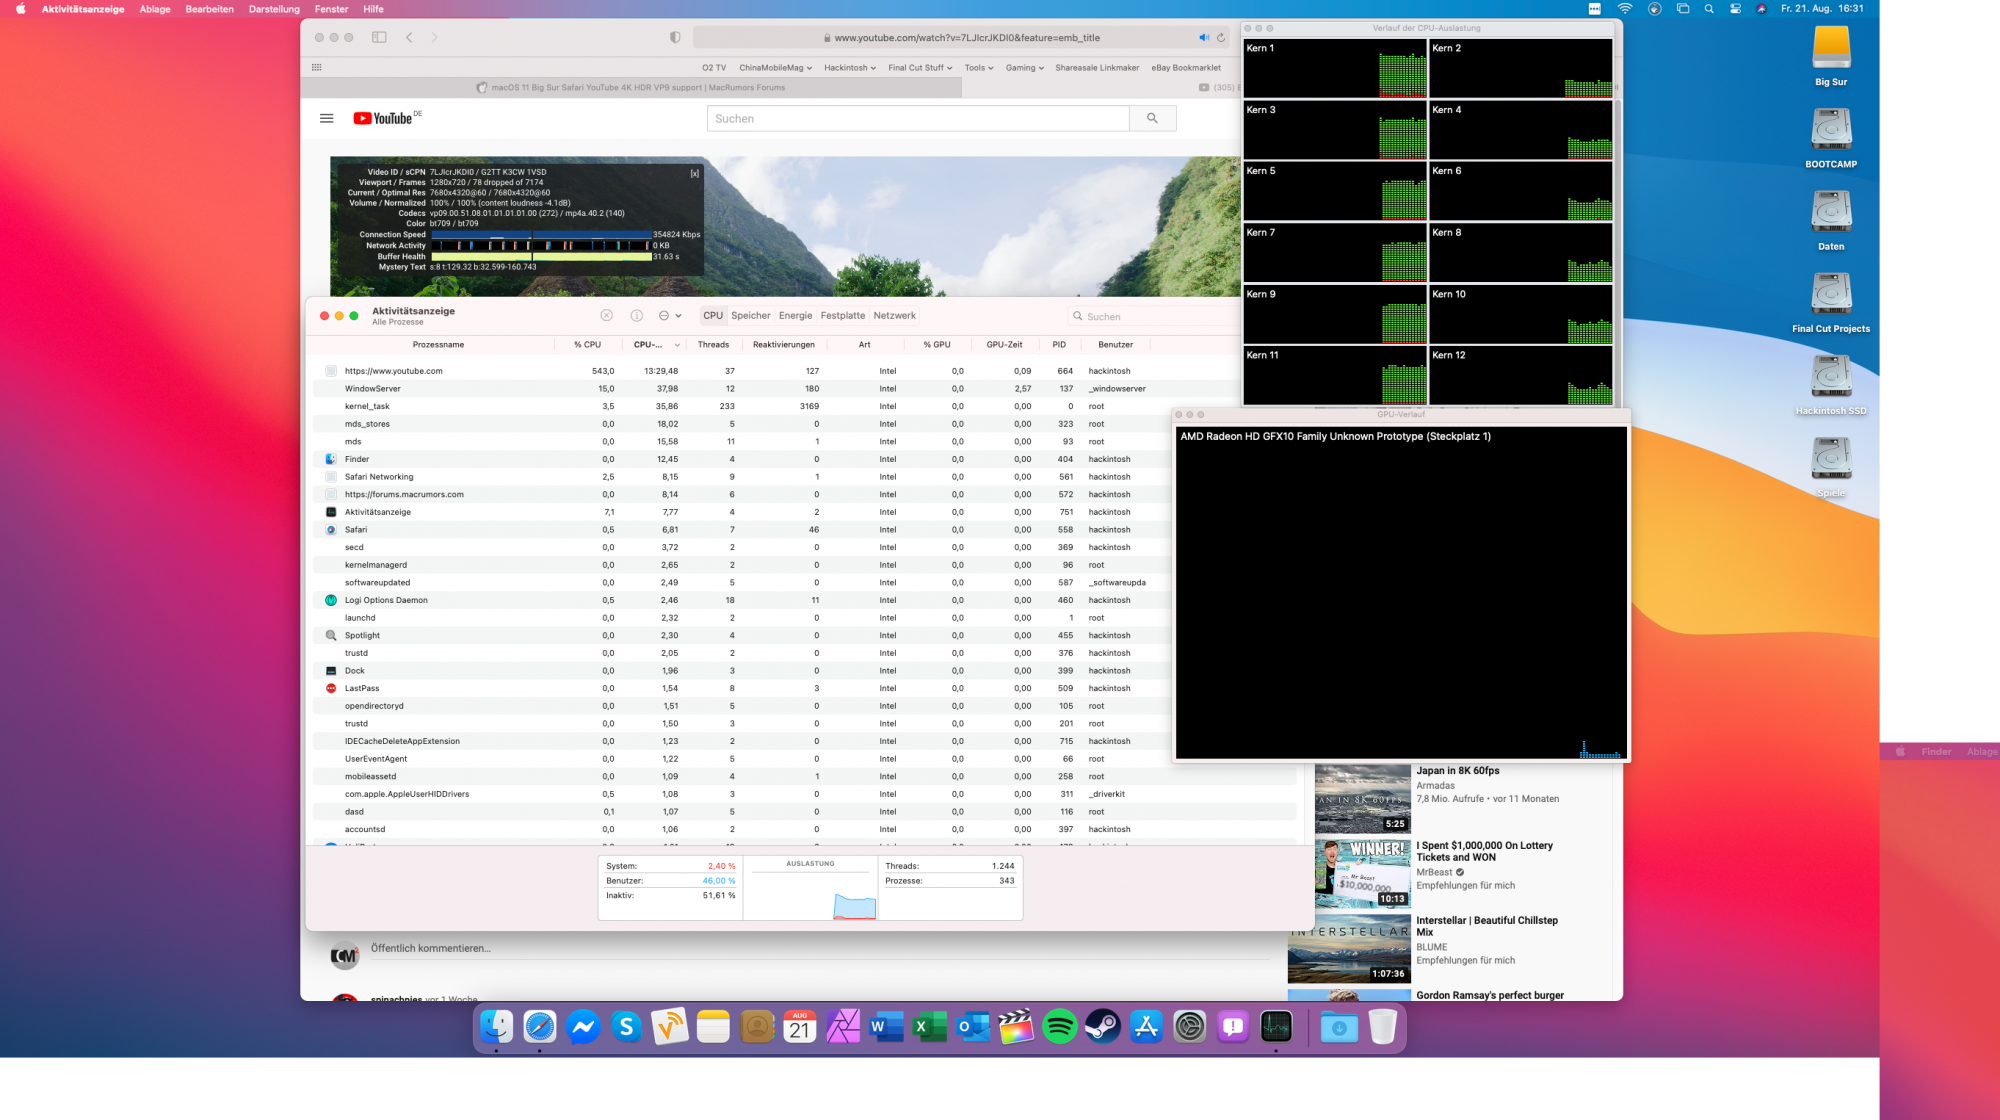
Task: Open the ellipsis action dropdown in Aktivitätsanzeige
Action: [x=669, y=315]
